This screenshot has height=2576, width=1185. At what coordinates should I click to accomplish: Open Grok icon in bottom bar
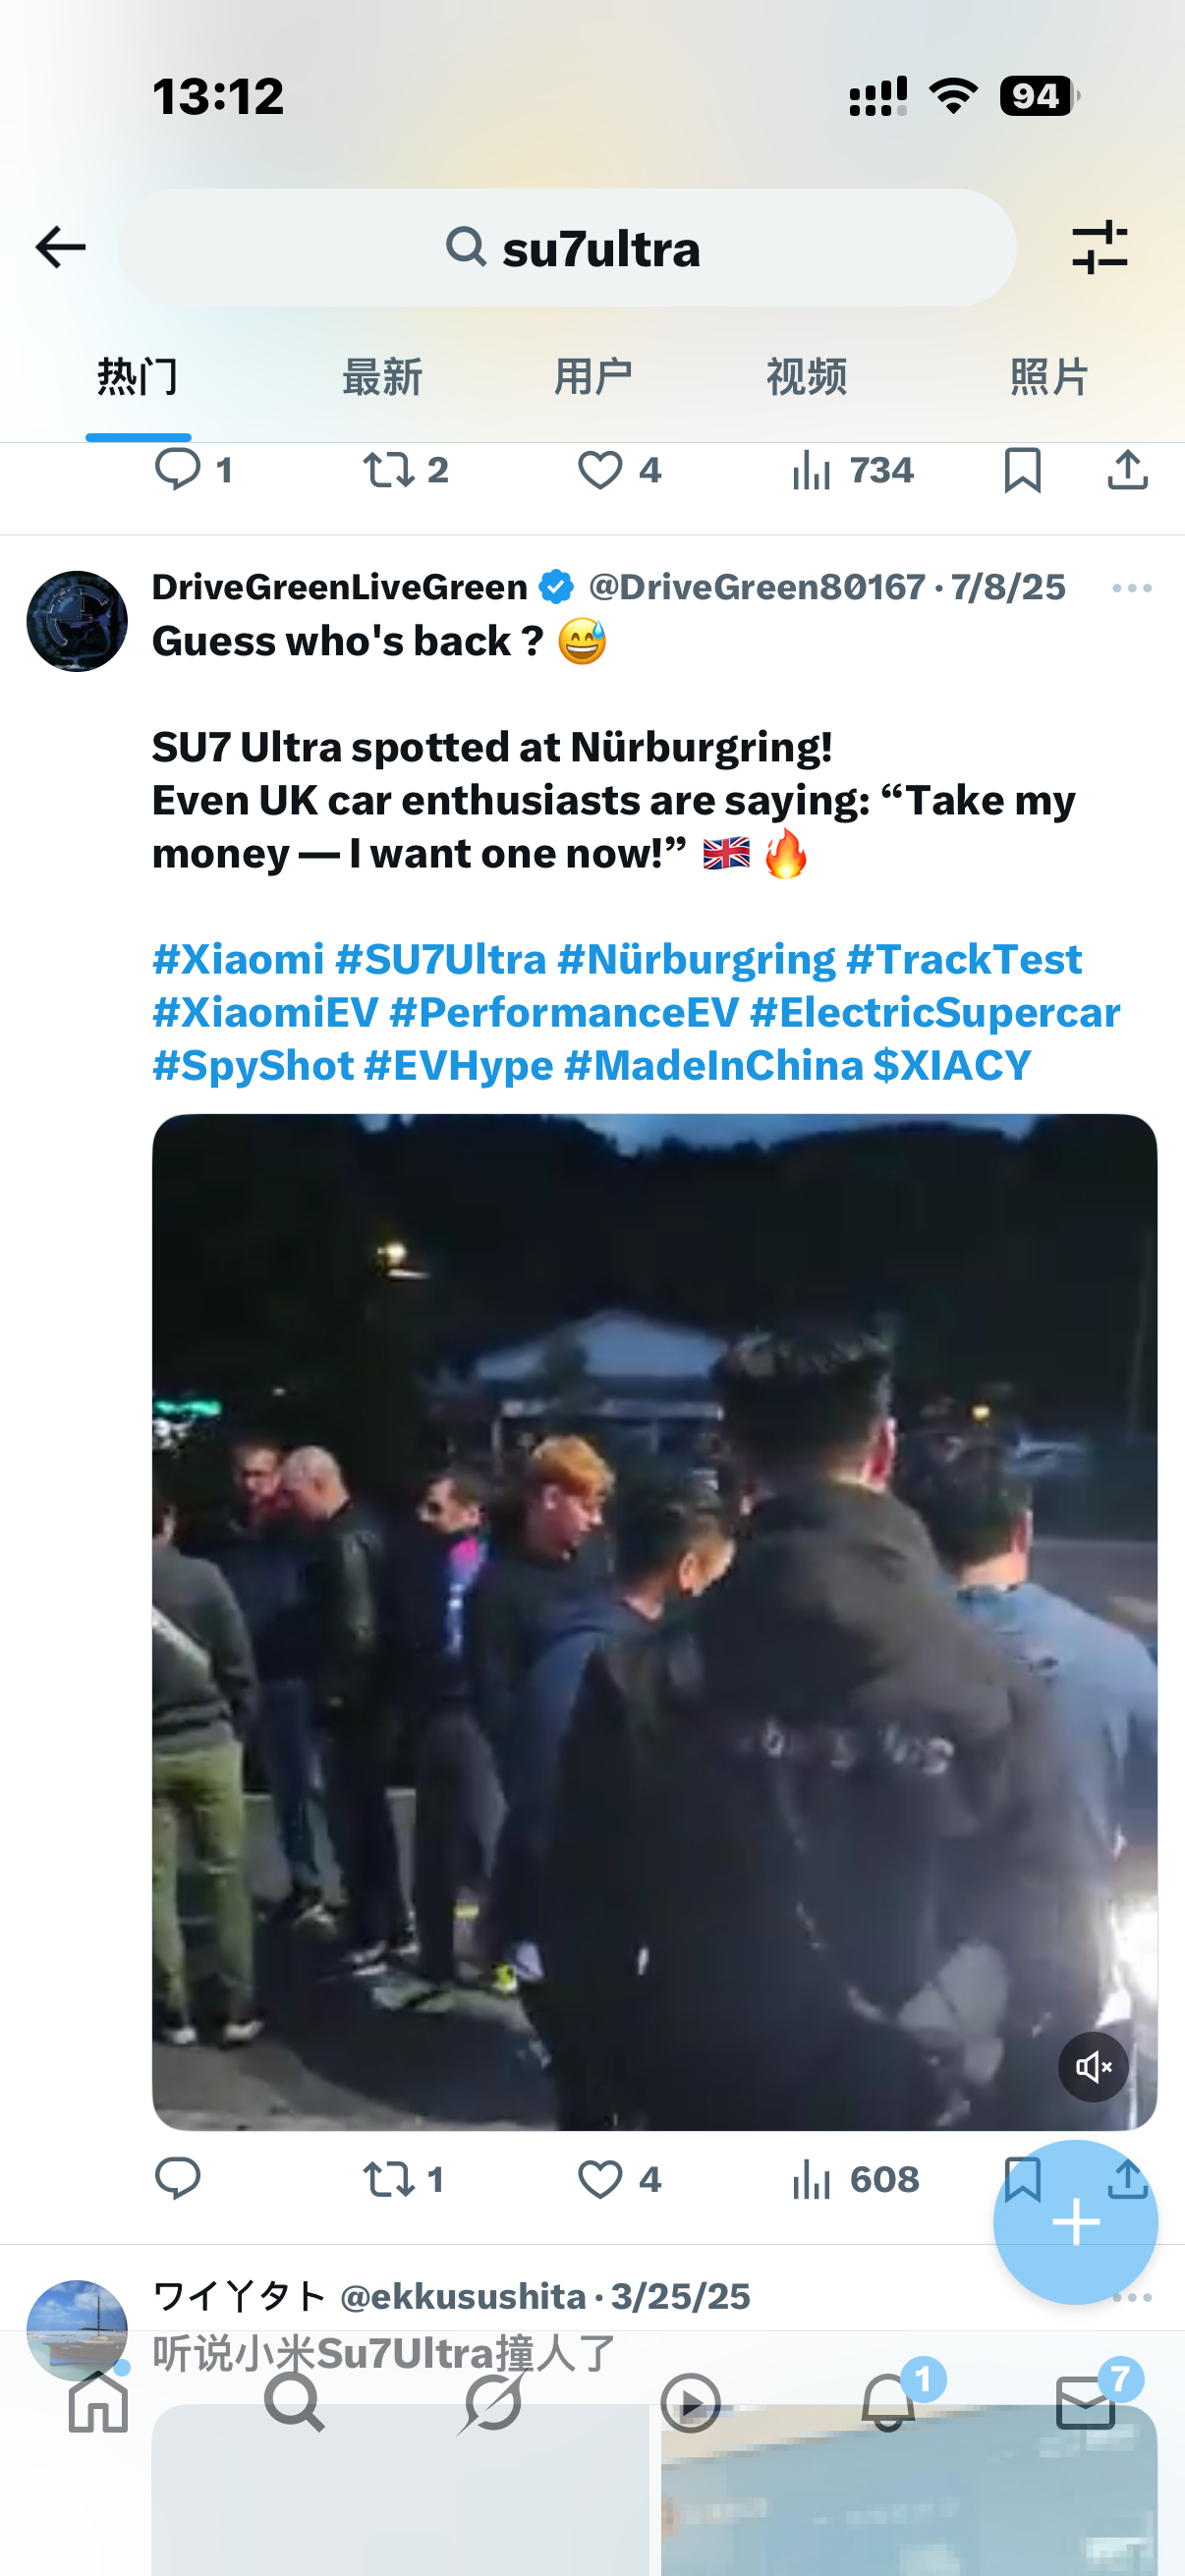coord(490,2401)
